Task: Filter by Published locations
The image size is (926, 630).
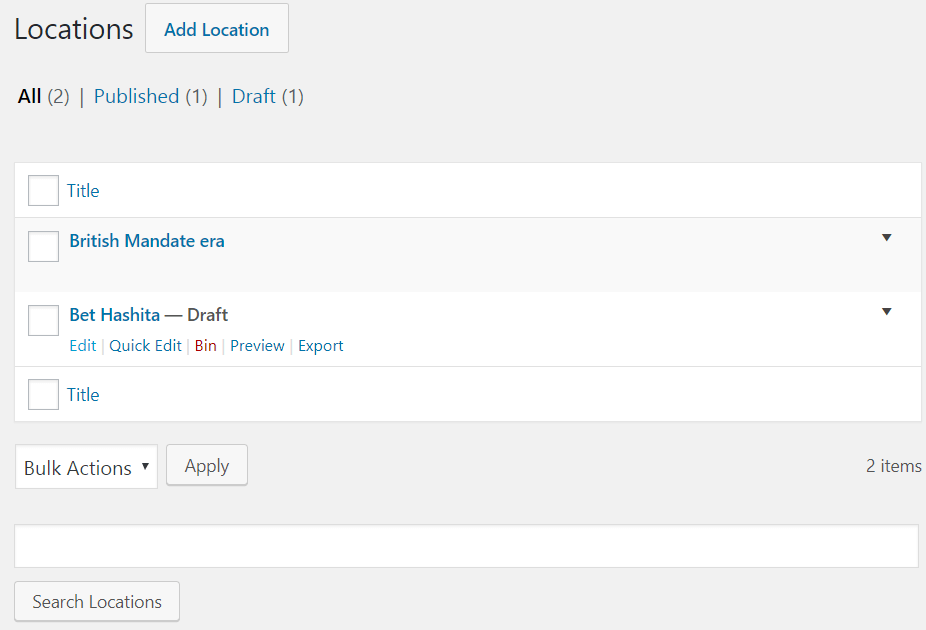Action: 136,97
